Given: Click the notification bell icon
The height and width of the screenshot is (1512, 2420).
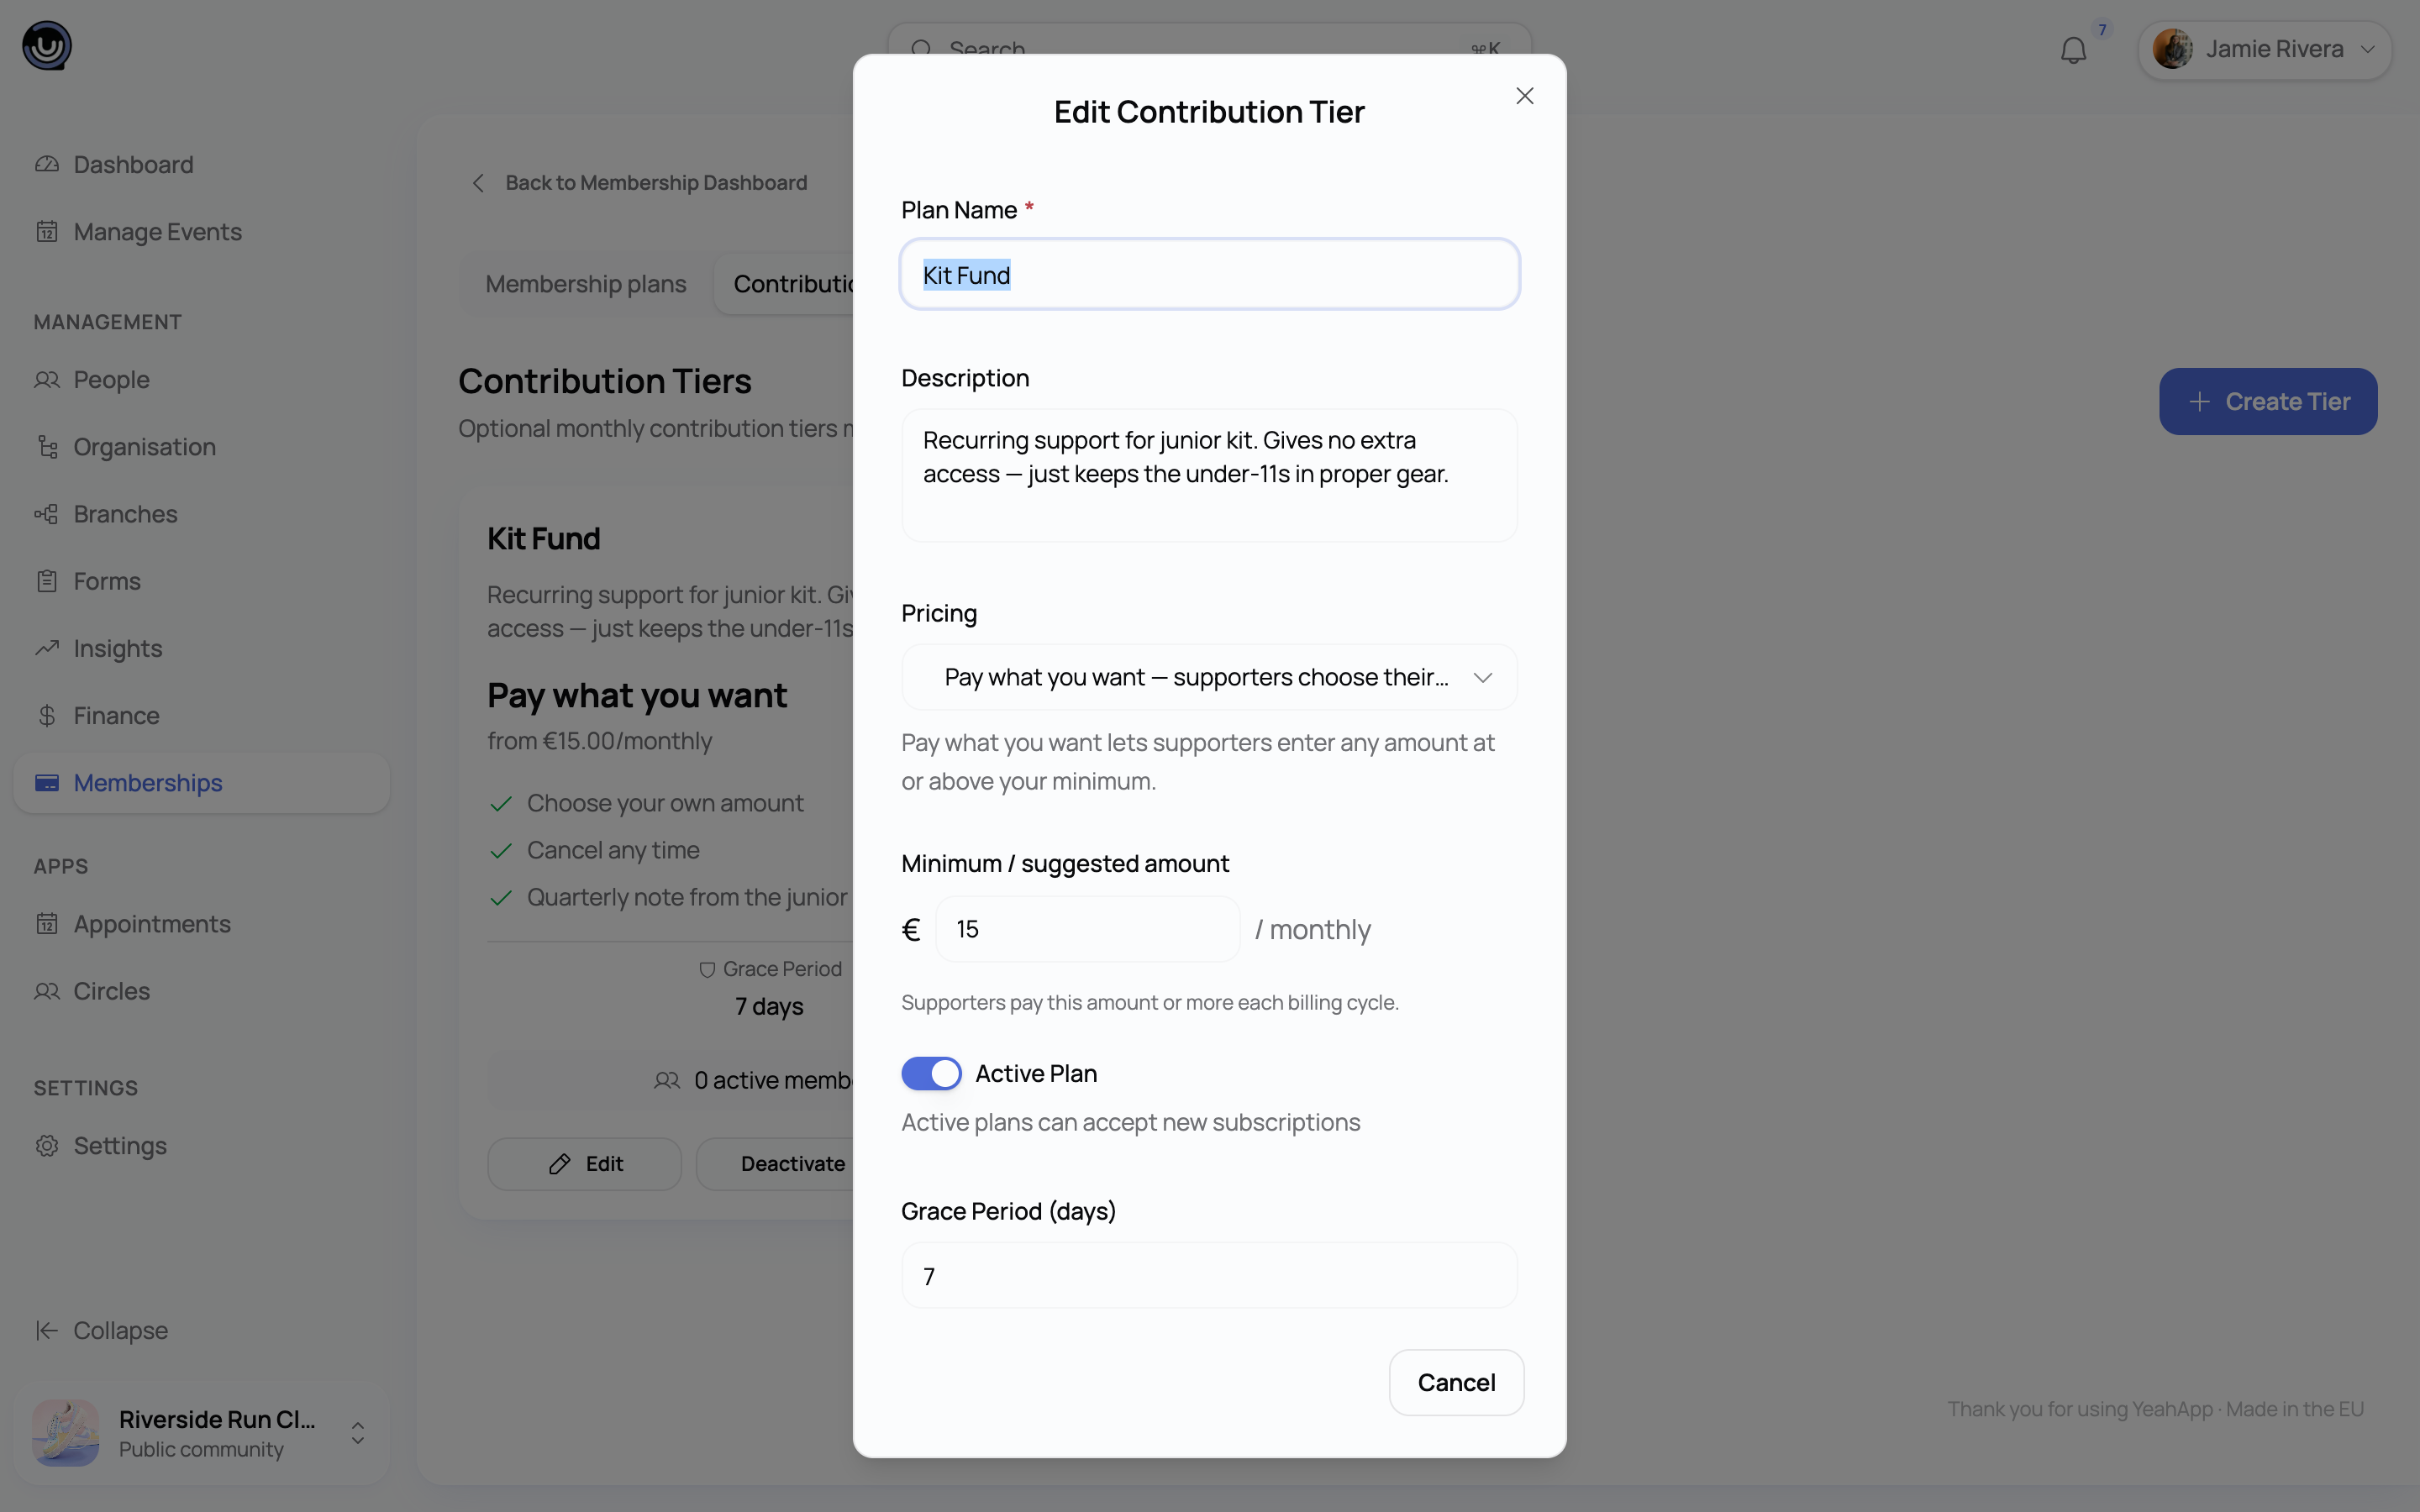Looking at the screenshot, I should click(2073, 49).
